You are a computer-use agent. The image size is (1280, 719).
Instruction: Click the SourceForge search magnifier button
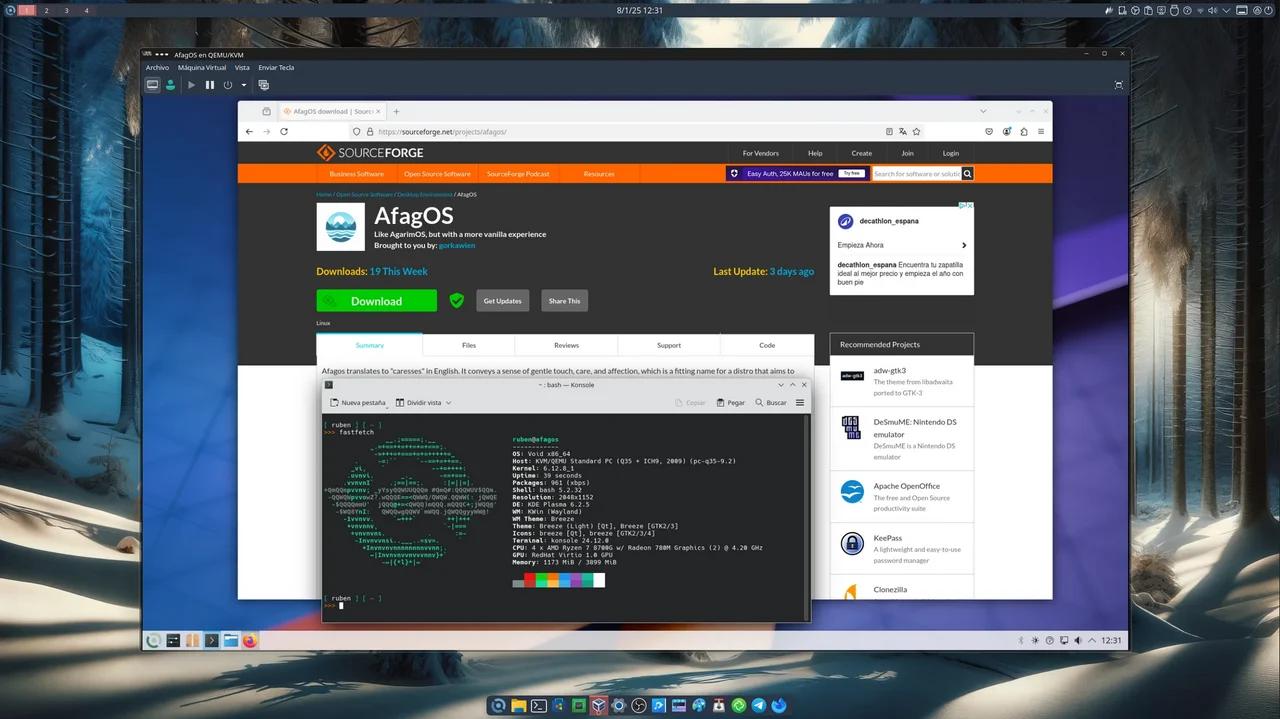(x=967, y=174)
